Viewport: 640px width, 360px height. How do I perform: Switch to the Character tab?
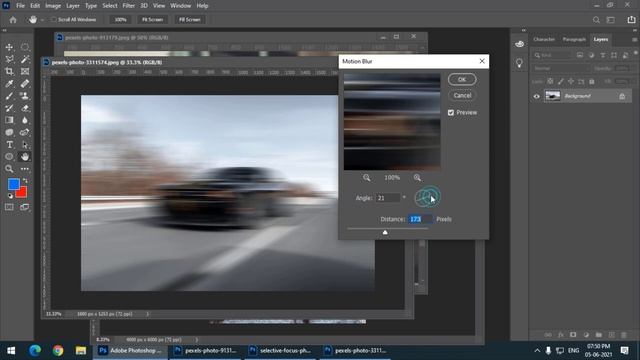point(544,39)
